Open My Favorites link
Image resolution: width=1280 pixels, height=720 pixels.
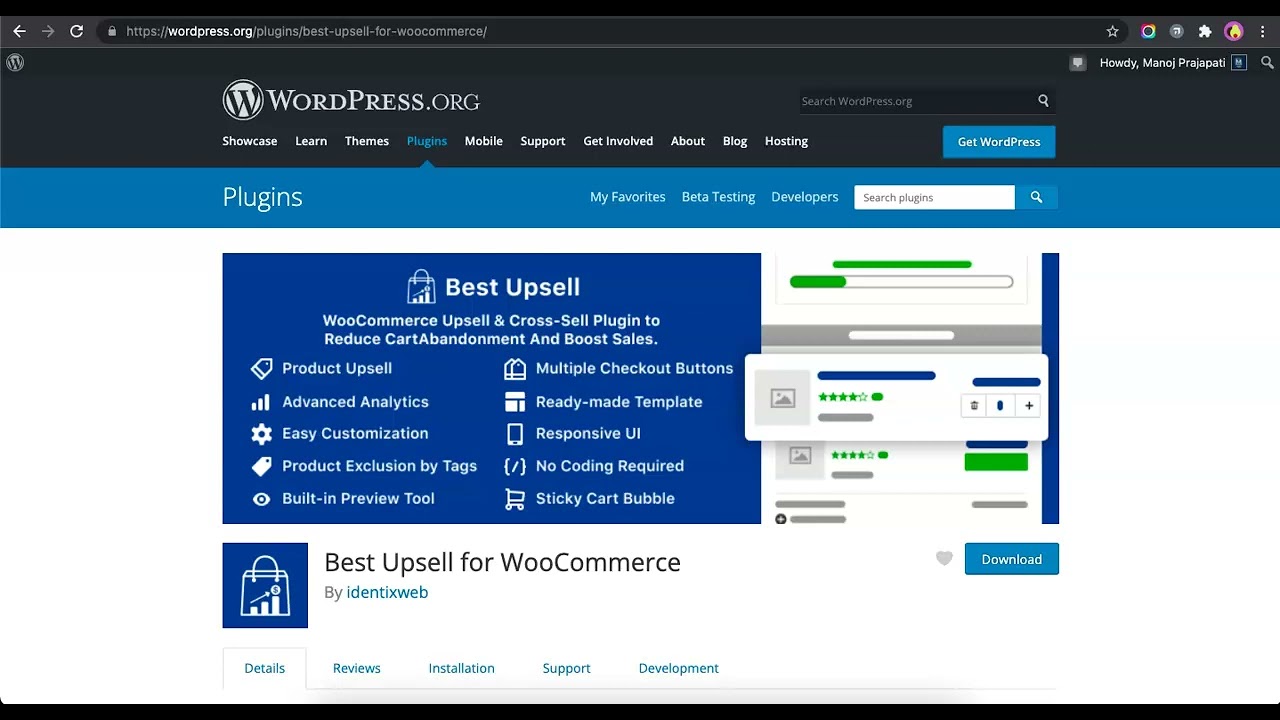coord(628,197)
